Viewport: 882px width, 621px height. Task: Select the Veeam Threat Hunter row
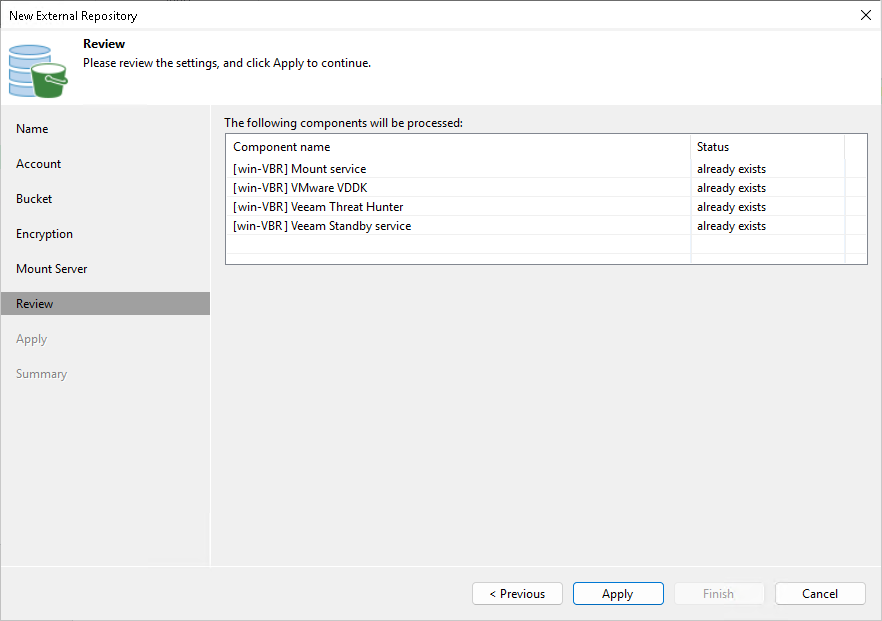point(546,207)
